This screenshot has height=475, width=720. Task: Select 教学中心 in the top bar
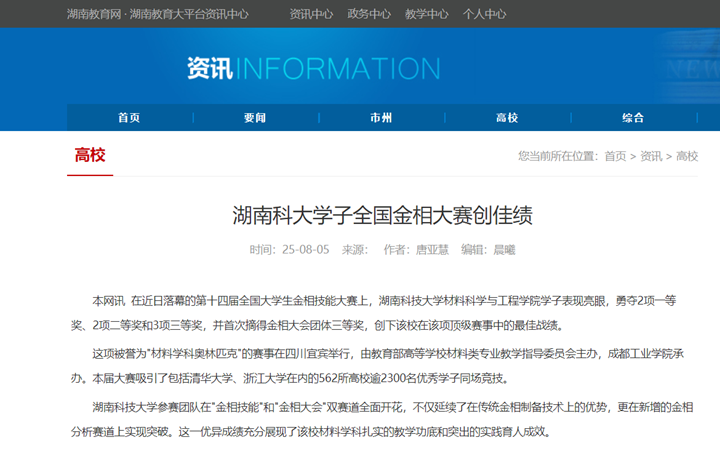point(427,14)
